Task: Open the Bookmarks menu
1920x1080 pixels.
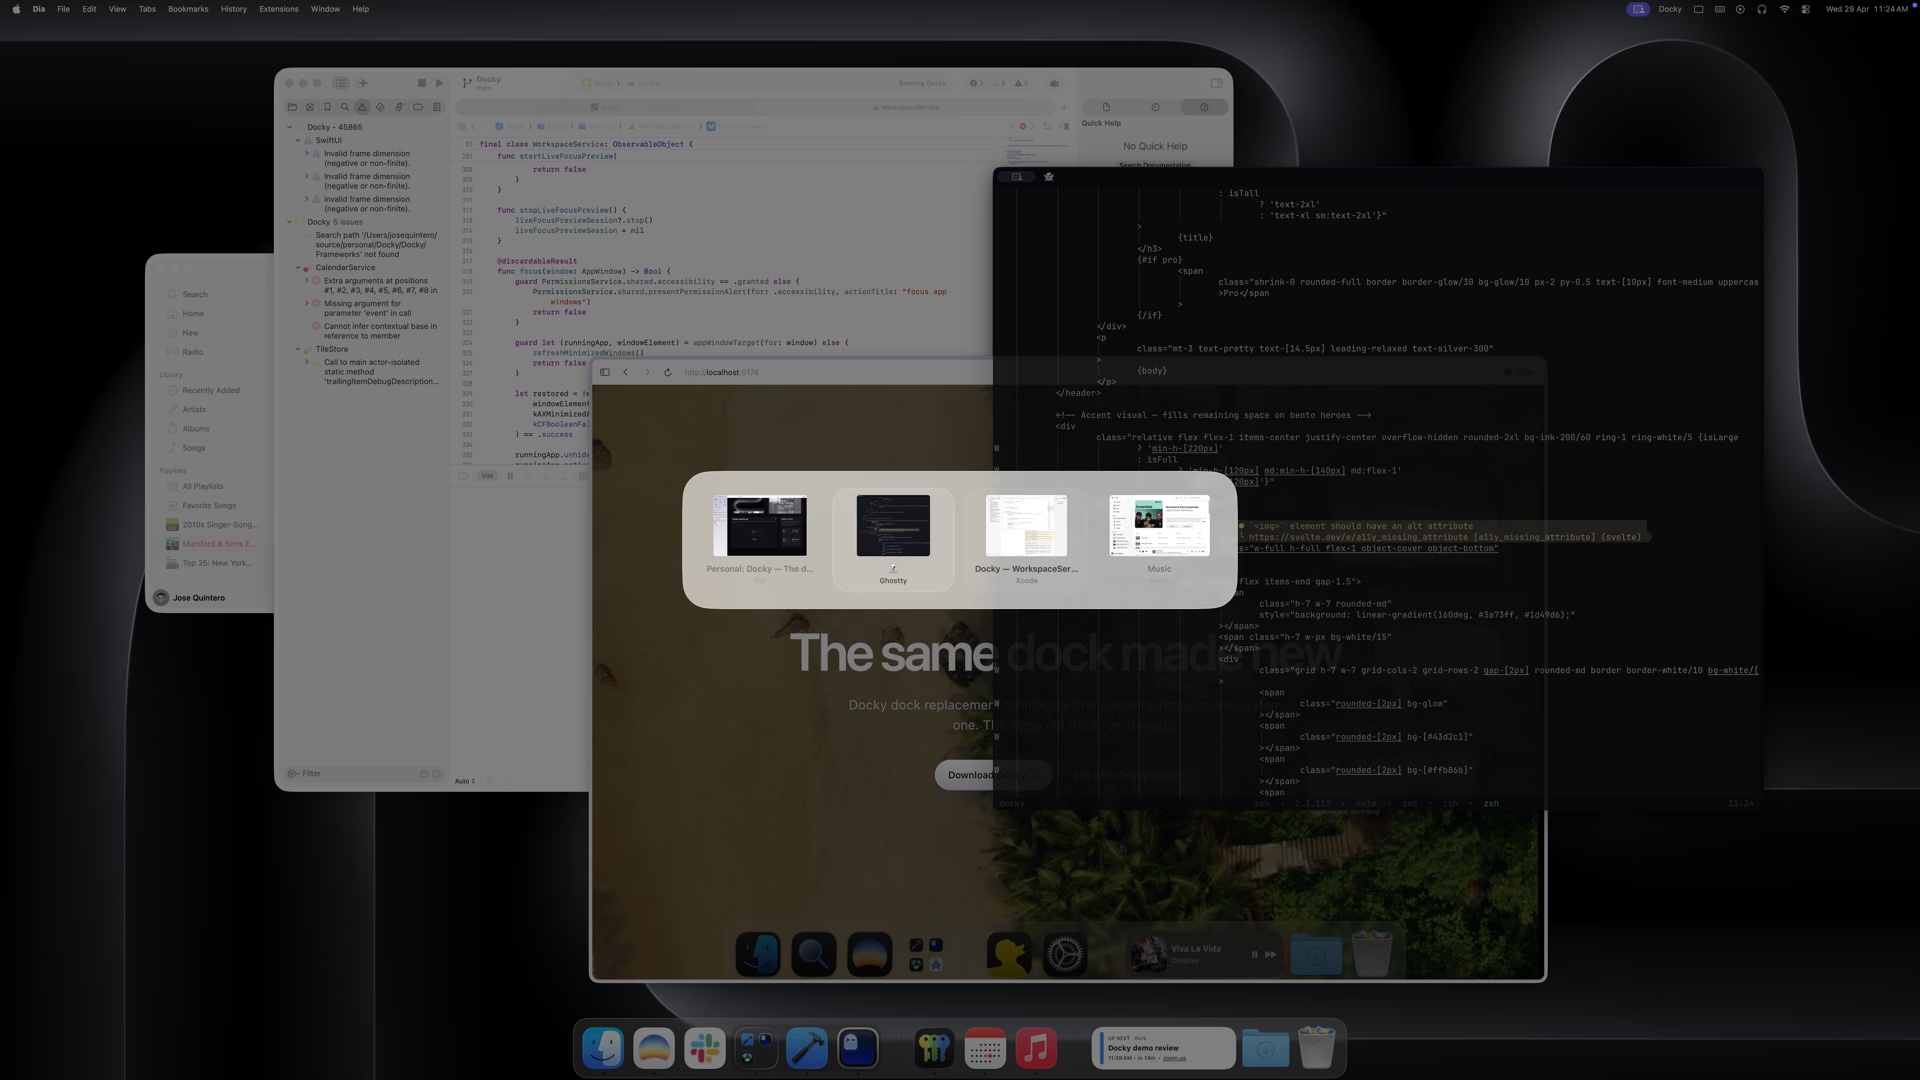Action: pos(188,9)
